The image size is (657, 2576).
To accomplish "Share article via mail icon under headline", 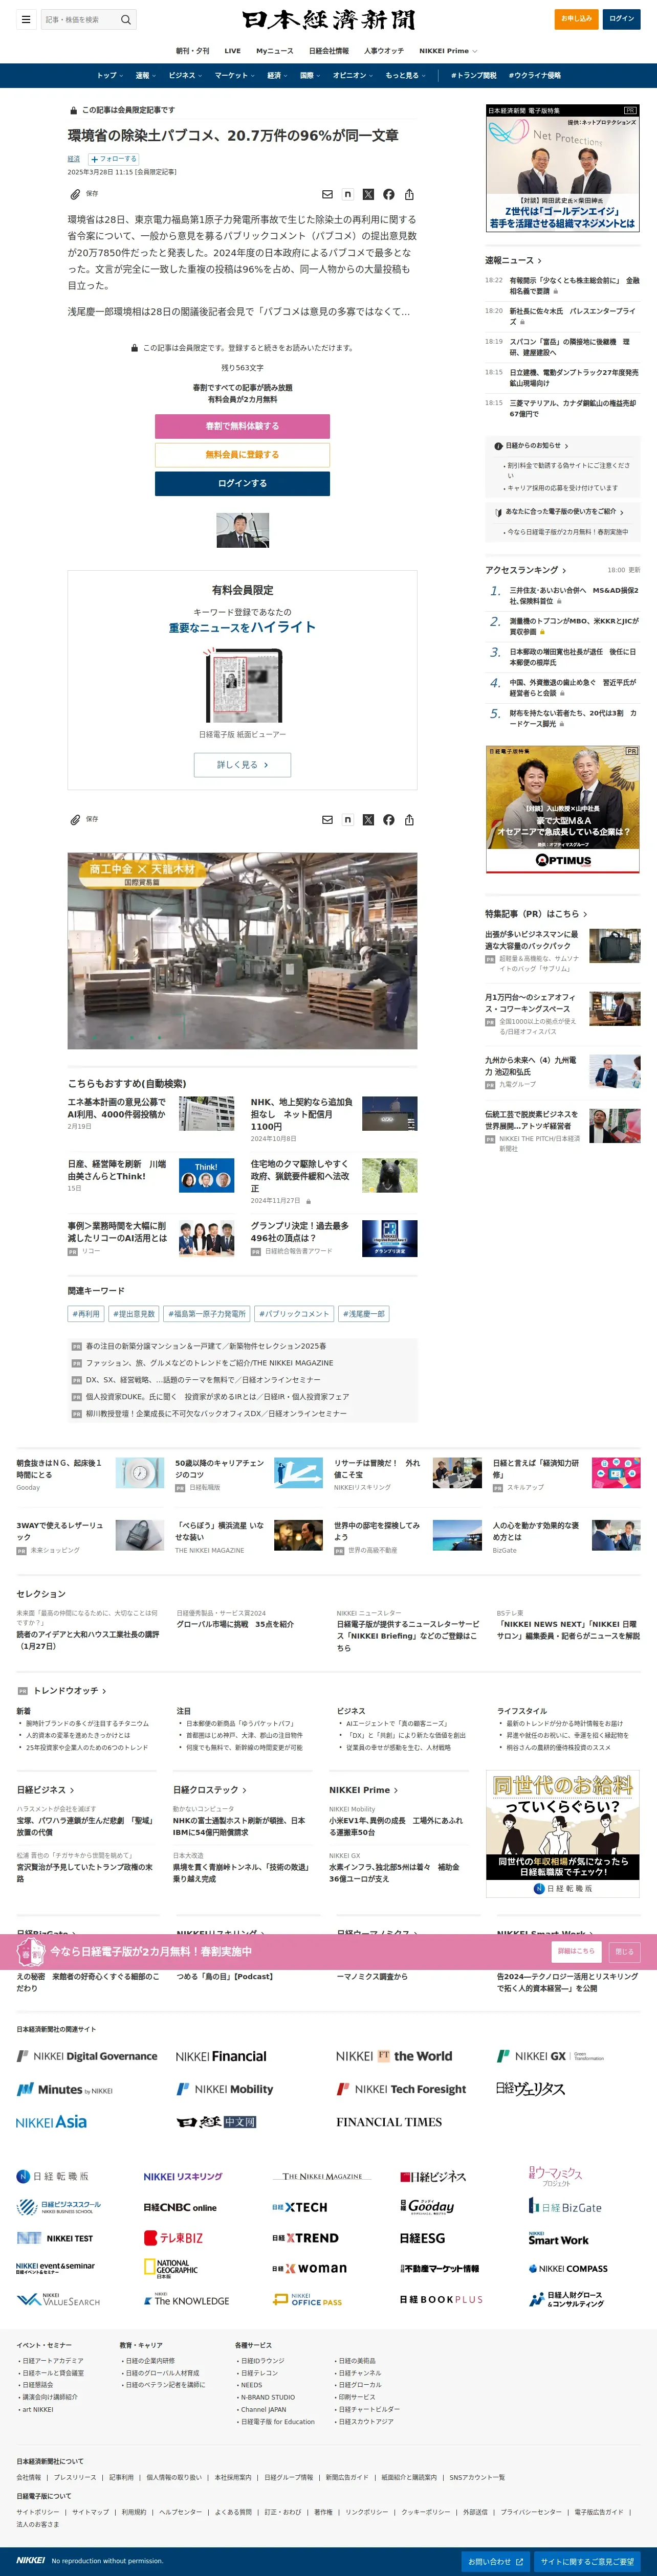I will tap(327, 195).
